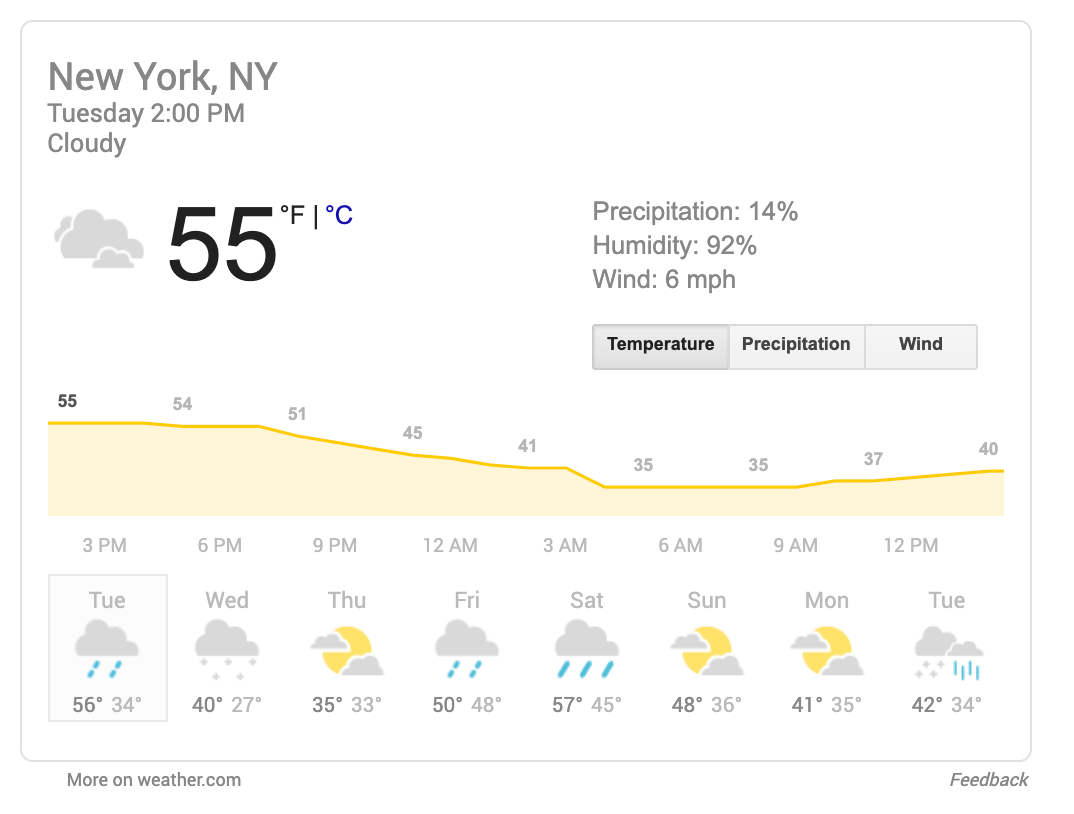
Task: Click the 12 AM label on chart
Action: [x=450, y=545]
